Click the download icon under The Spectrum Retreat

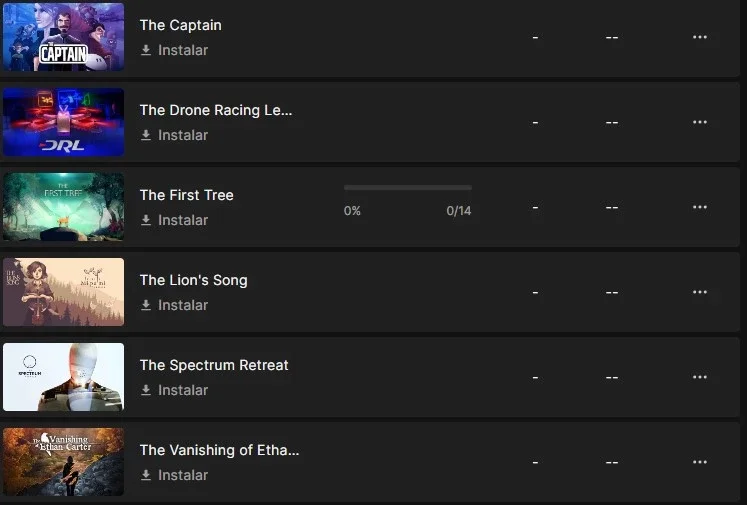pyautogui.click(x=146, y=390)
